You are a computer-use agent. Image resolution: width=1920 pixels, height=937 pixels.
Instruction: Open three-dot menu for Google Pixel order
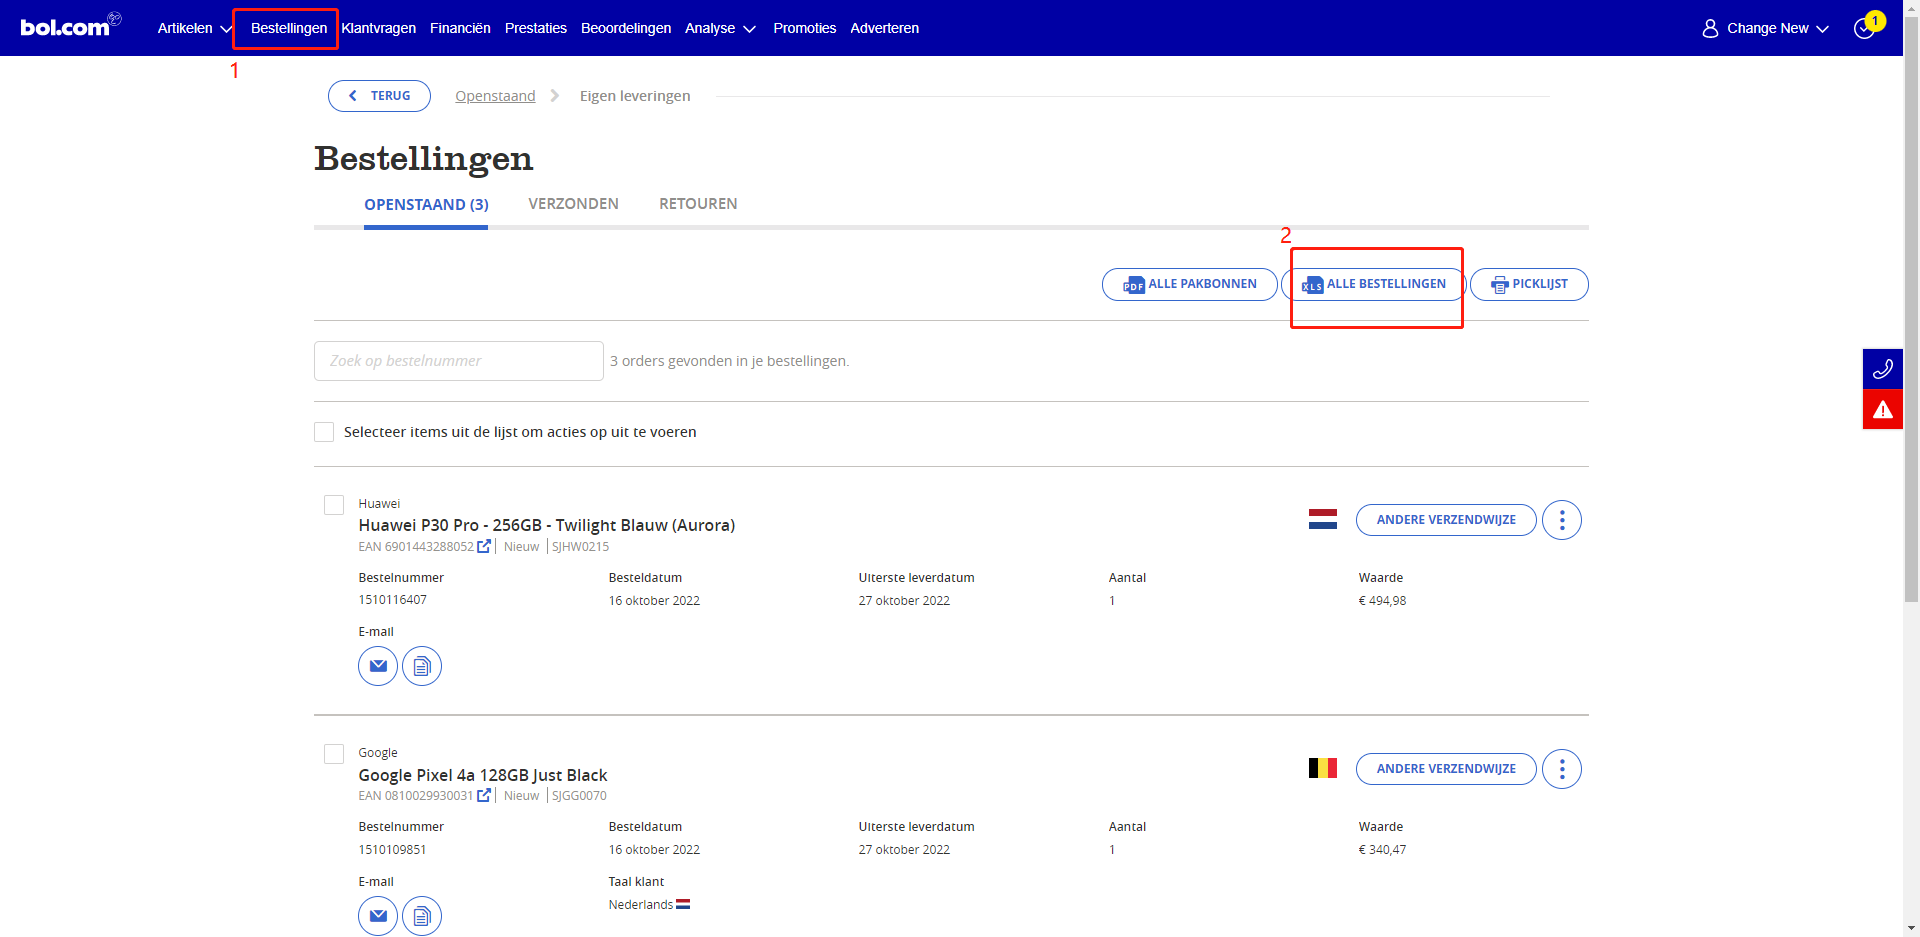[1561, 769]
